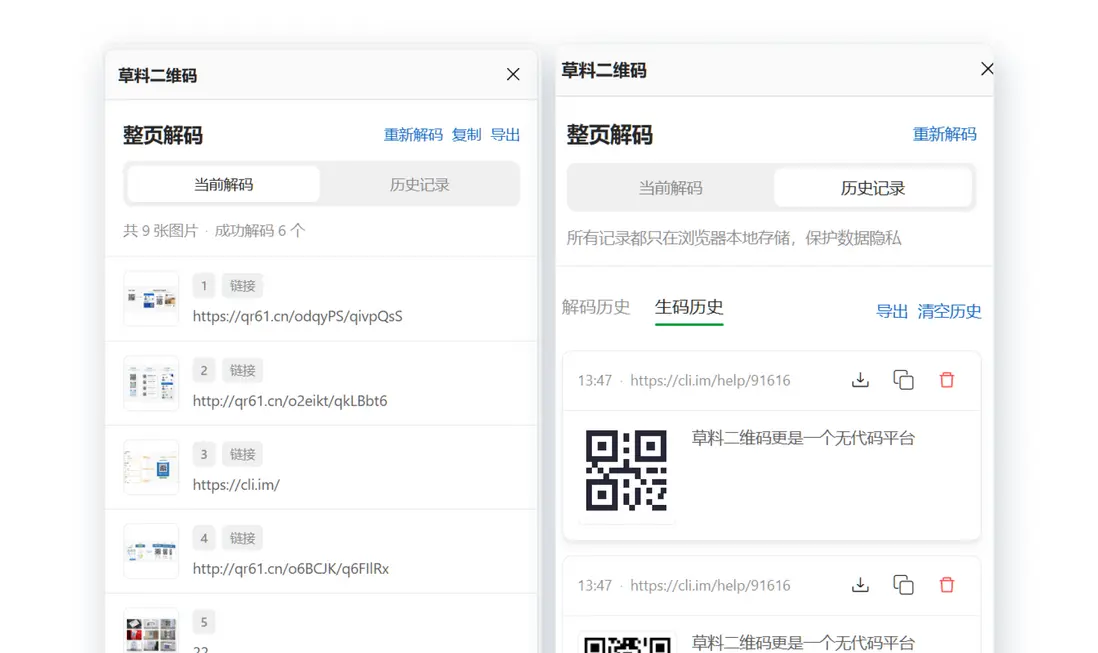Click second record's https://cli.im/help/91616 URL

[710, 586]
